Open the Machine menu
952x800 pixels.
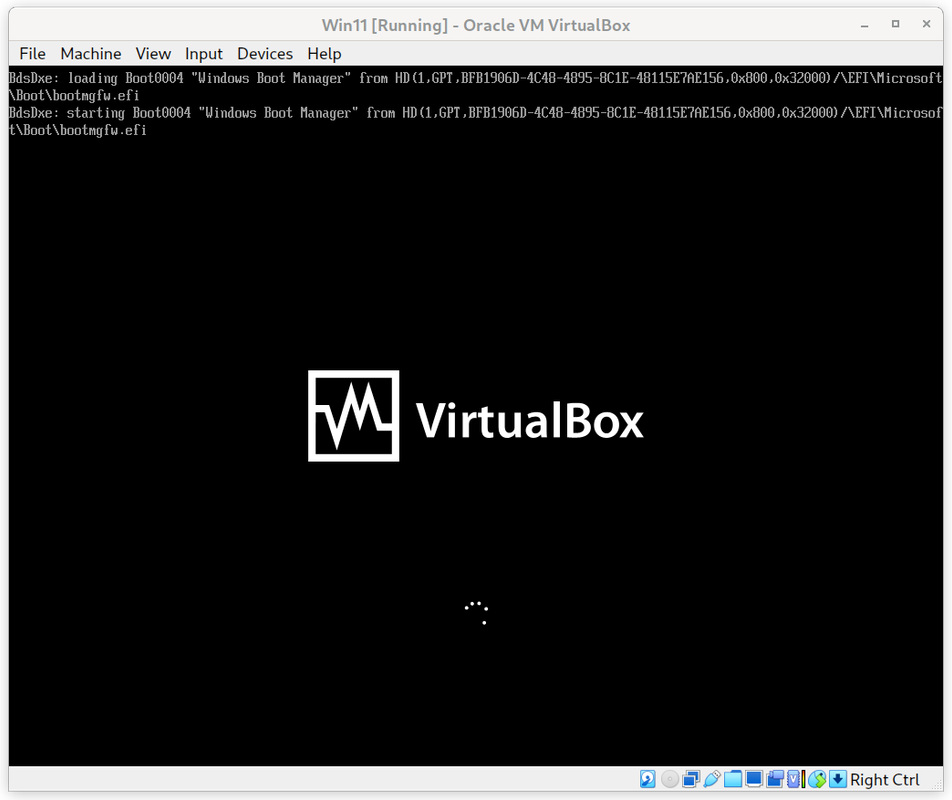(90, 53)
